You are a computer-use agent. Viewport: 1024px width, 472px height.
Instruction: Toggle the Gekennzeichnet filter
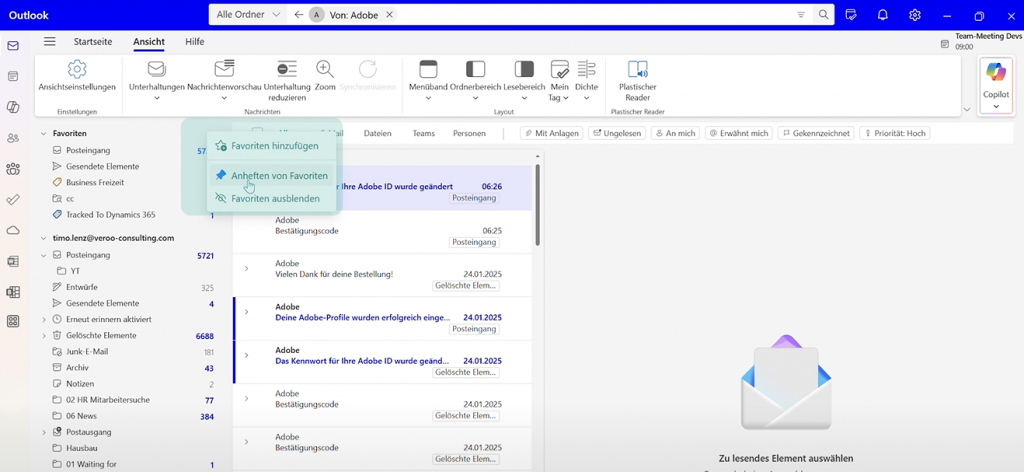click(x=816, y=133)
